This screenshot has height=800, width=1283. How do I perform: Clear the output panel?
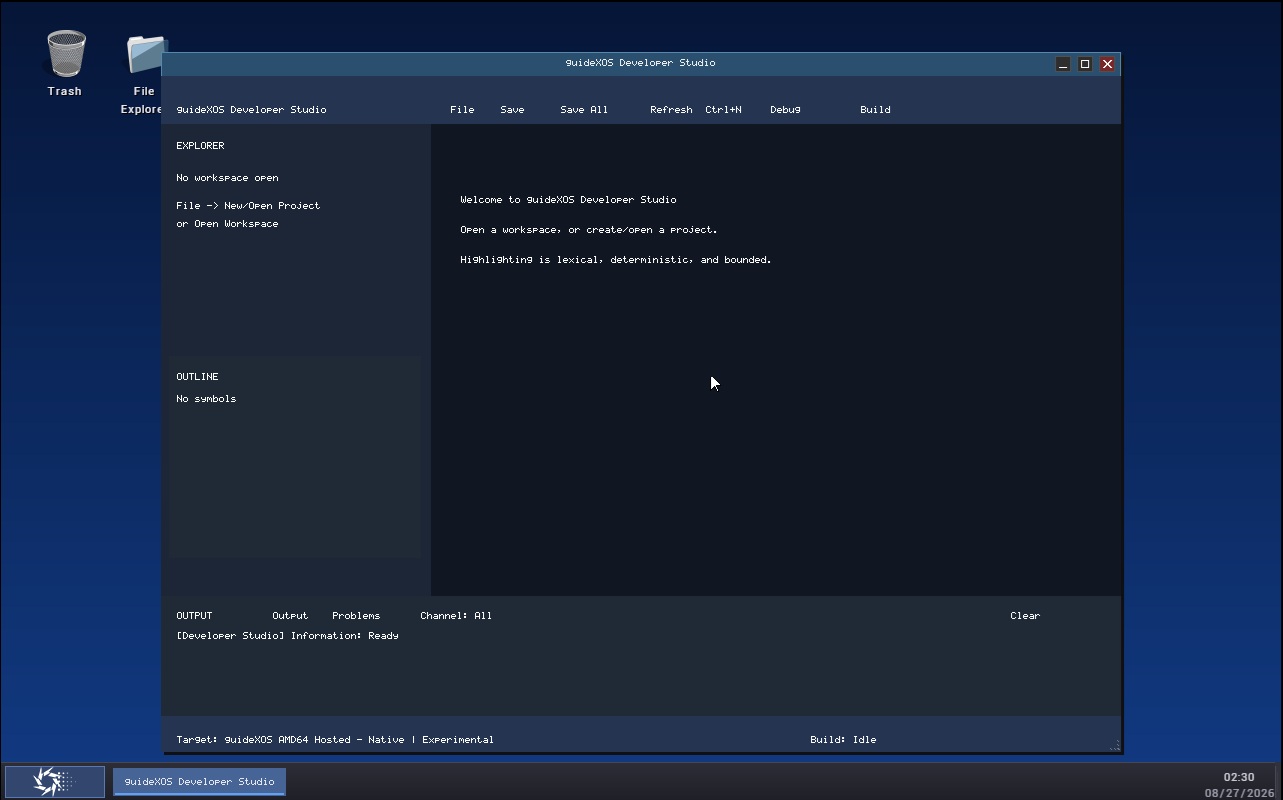1025,616
